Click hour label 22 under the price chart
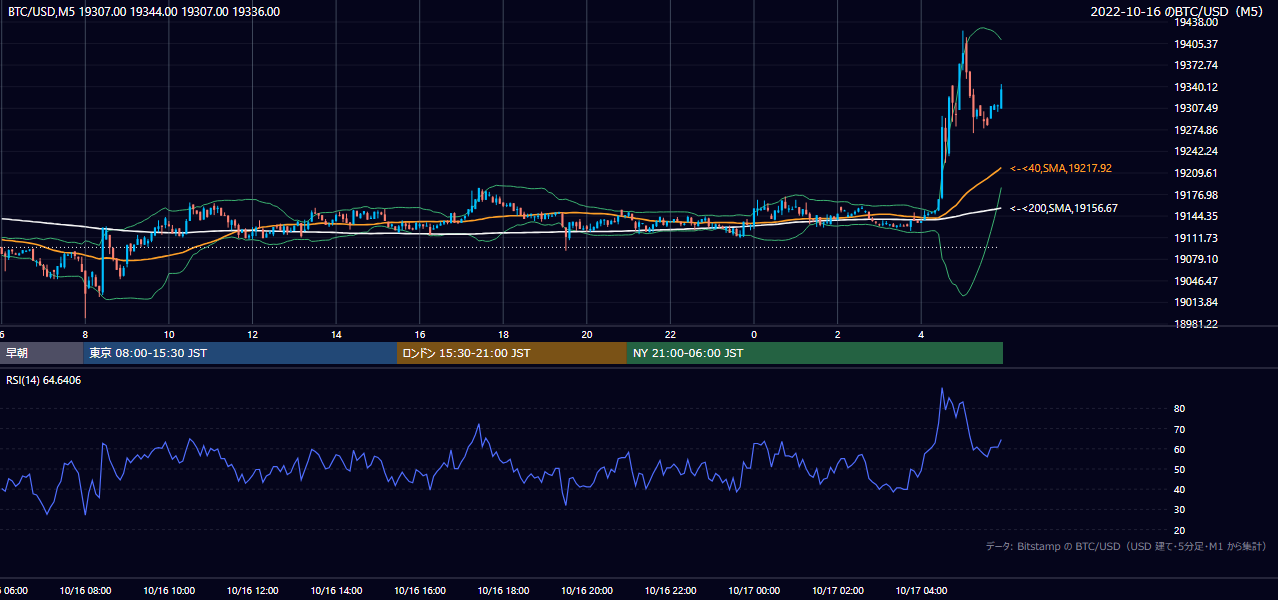Viewport: 1278px width, 600px height. click(670, 335)
